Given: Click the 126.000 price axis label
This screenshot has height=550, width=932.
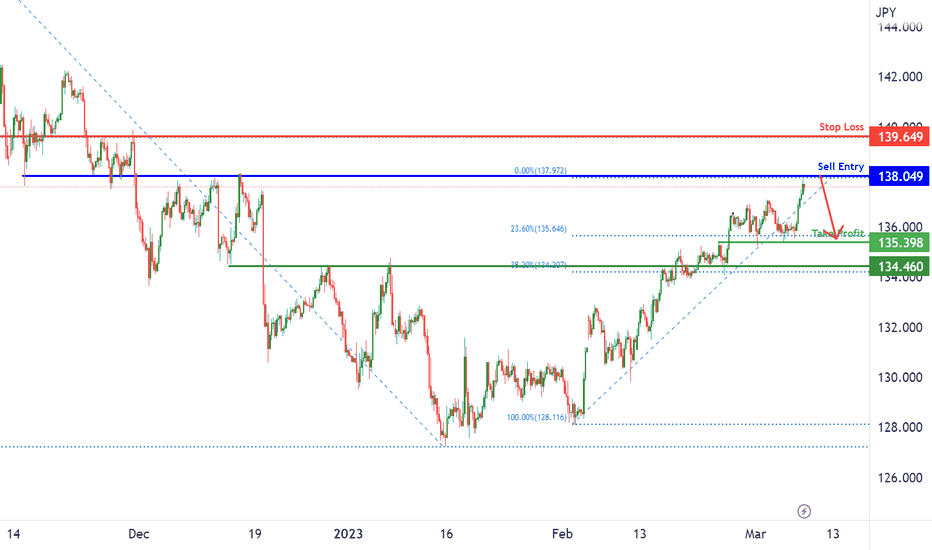Looking at the screenshot, I should [900, 478].
